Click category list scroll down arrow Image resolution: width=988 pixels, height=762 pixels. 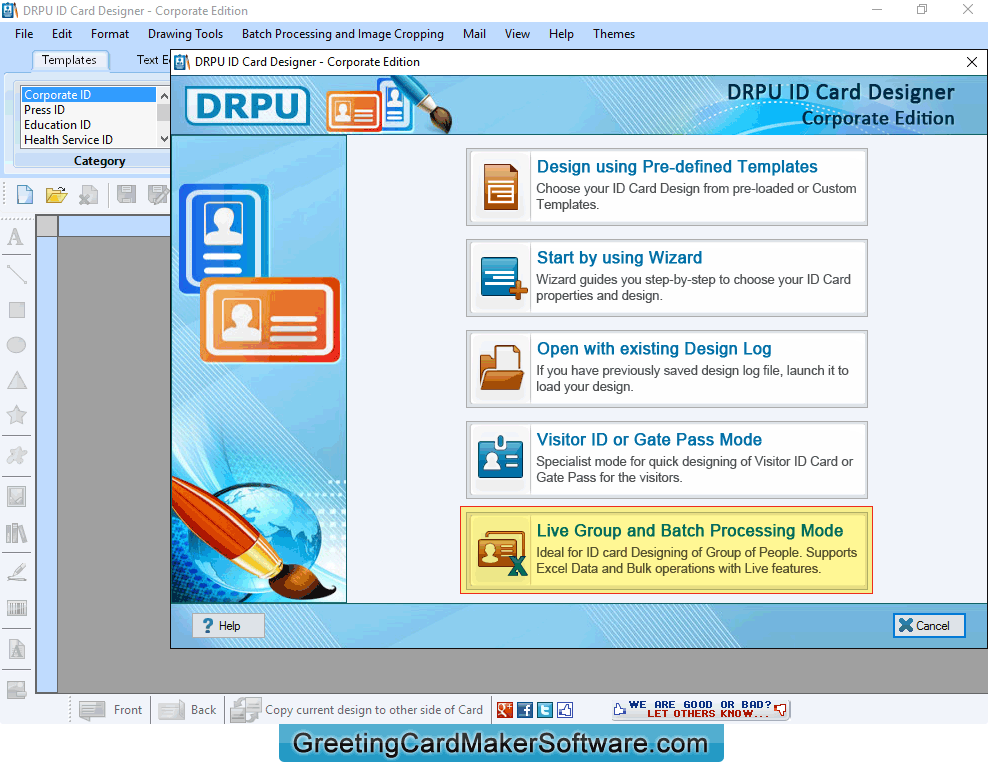click(164, 139)
